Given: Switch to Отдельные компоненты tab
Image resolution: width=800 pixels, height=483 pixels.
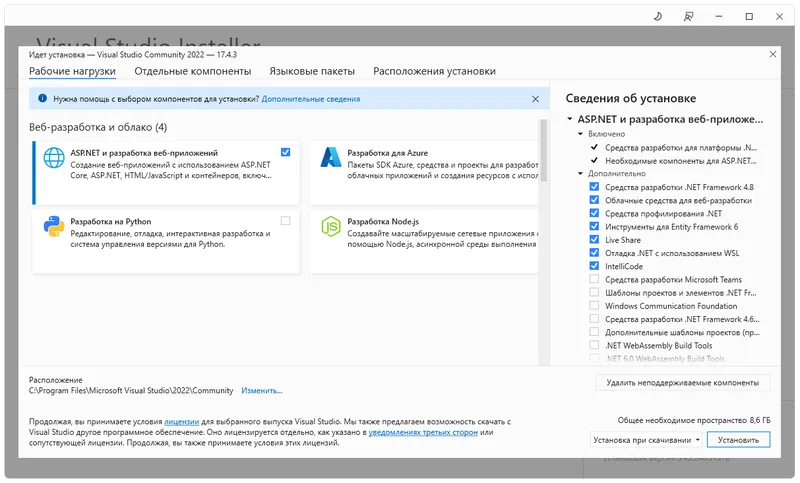Looking at the screenshot, I should pyautogui.click(x=192, y=71).
